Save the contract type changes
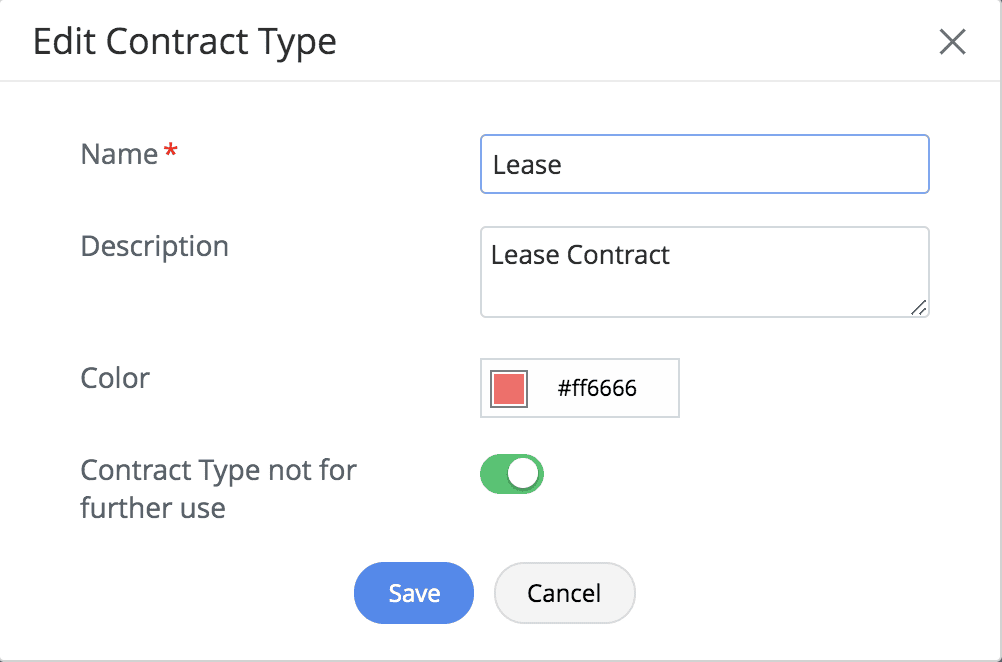 coord(414,593)
